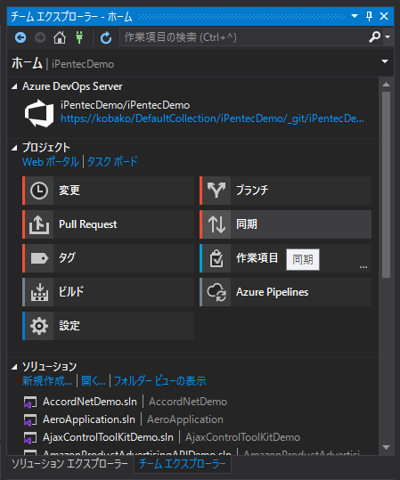Click the 開く... link
The width and height of the screenshot is (400, 480).
[93, 381]
